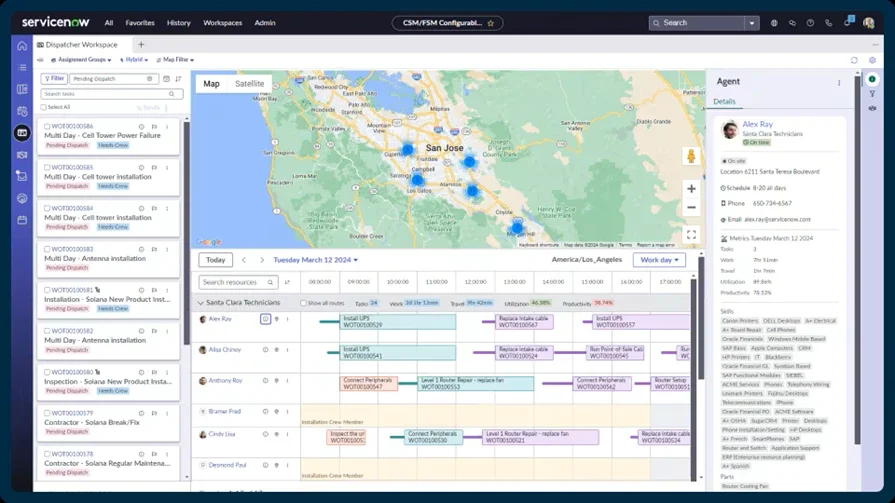This screenshot has height=503, width=895.
Task: Star the CSM/FSM Configurable workspace as favorite
Action: (491, 23)
